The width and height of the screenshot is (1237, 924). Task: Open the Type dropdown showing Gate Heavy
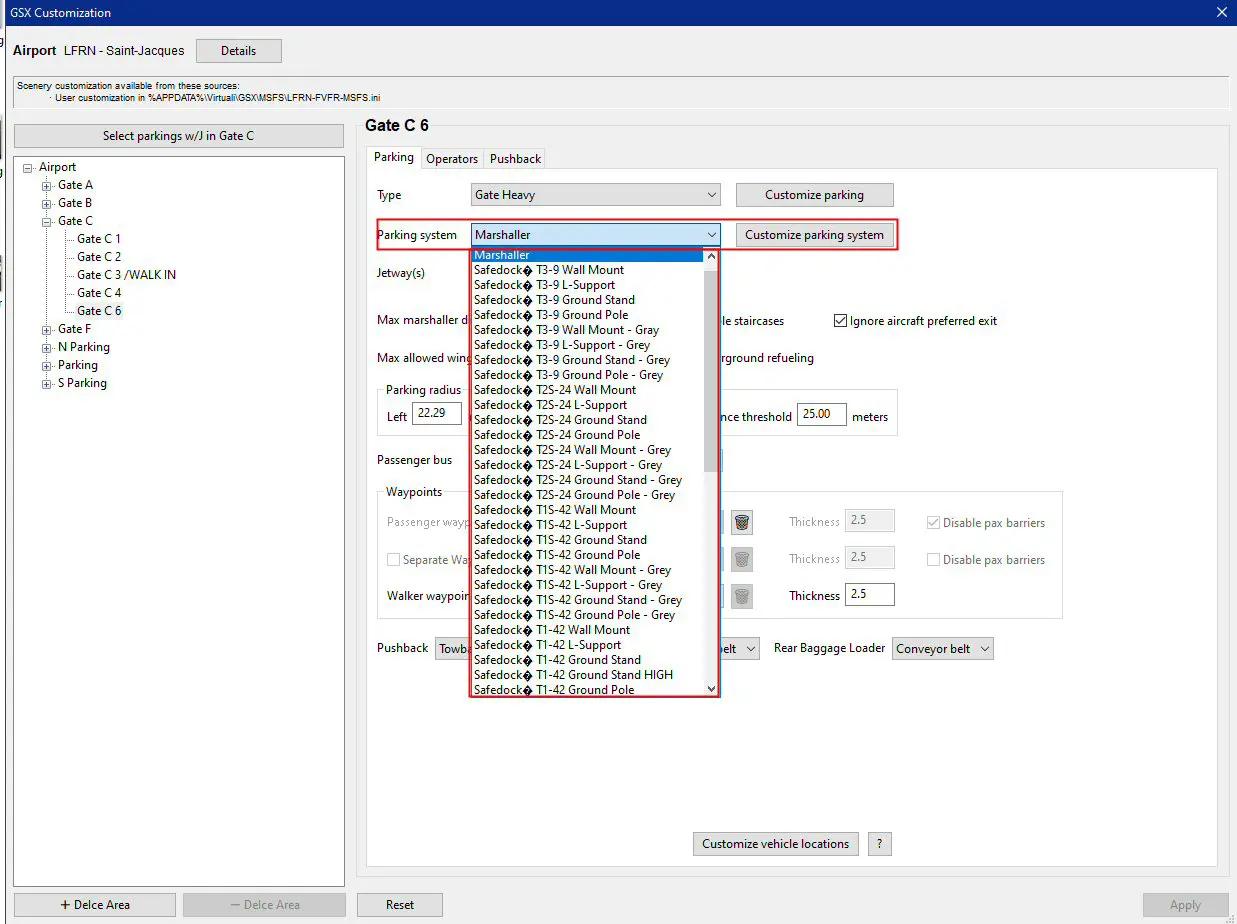595,195
